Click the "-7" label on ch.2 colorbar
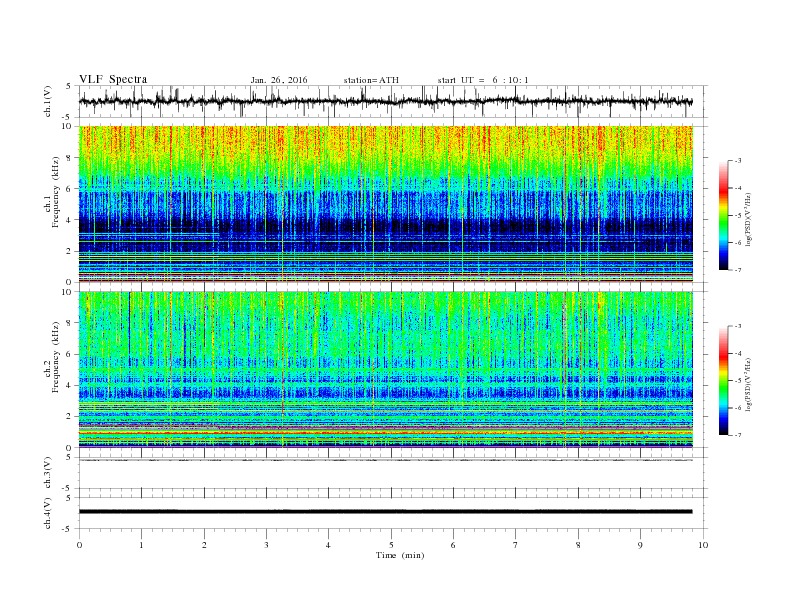This screenshot has width=792, height=612. 738,435
